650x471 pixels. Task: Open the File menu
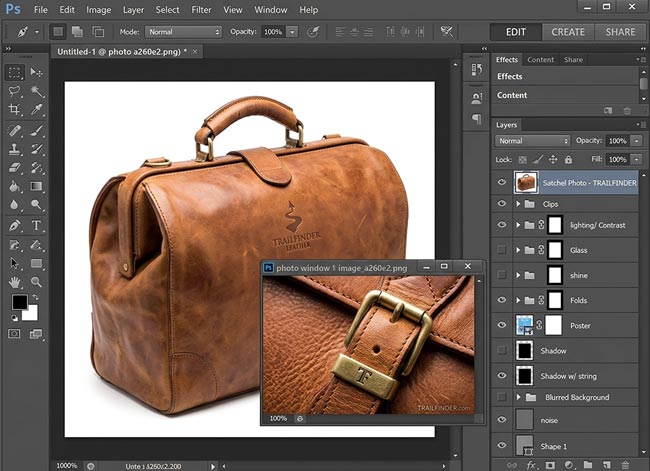point(41,10)
